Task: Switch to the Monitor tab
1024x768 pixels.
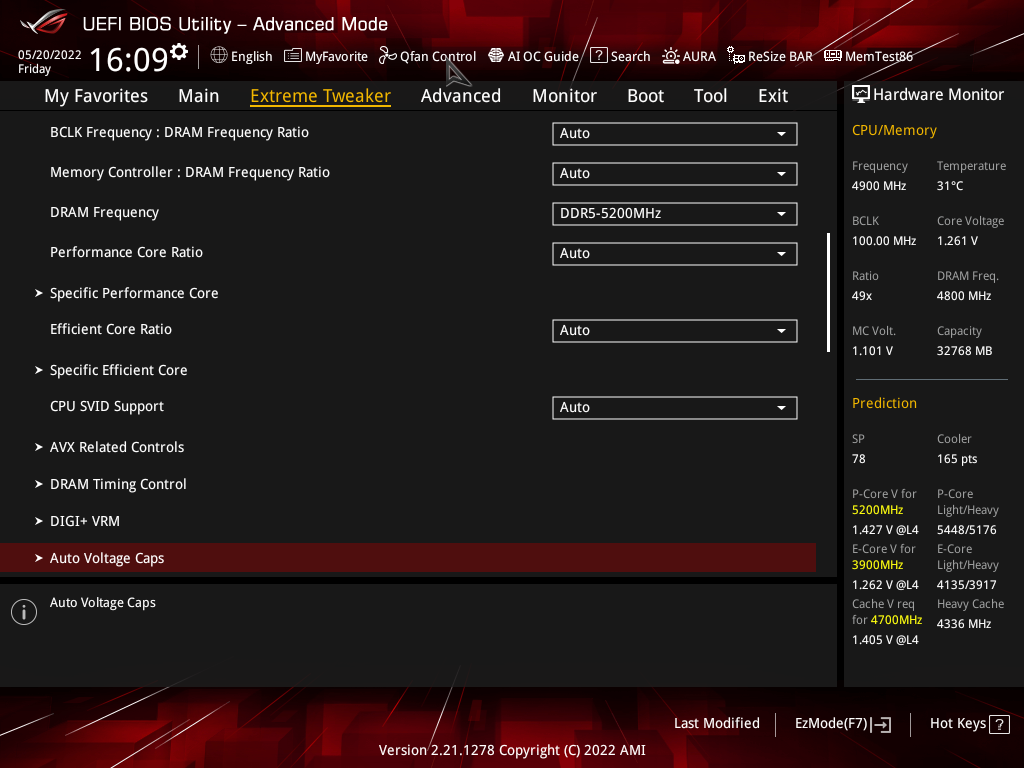Action: pyautogui.click(x=564, y=96)
